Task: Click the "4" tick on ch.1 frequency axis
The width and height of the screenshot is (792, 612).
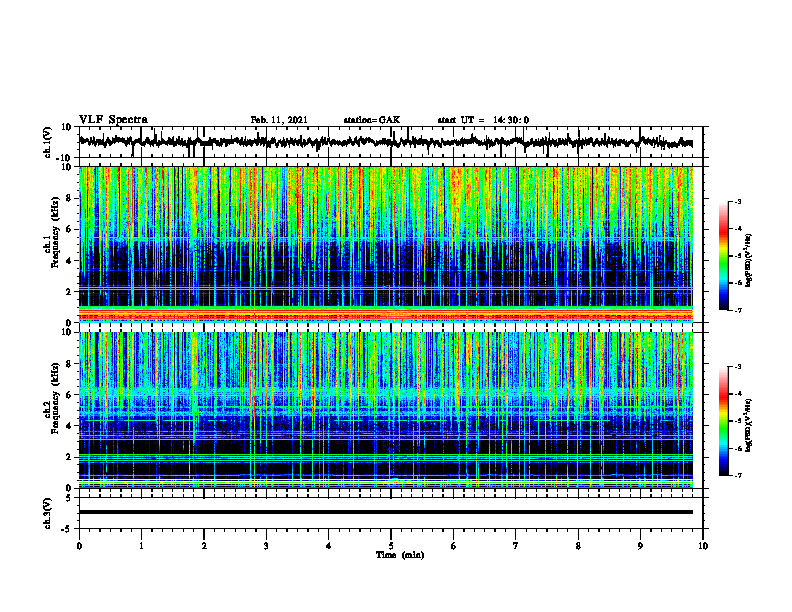Action: (69, 261)
